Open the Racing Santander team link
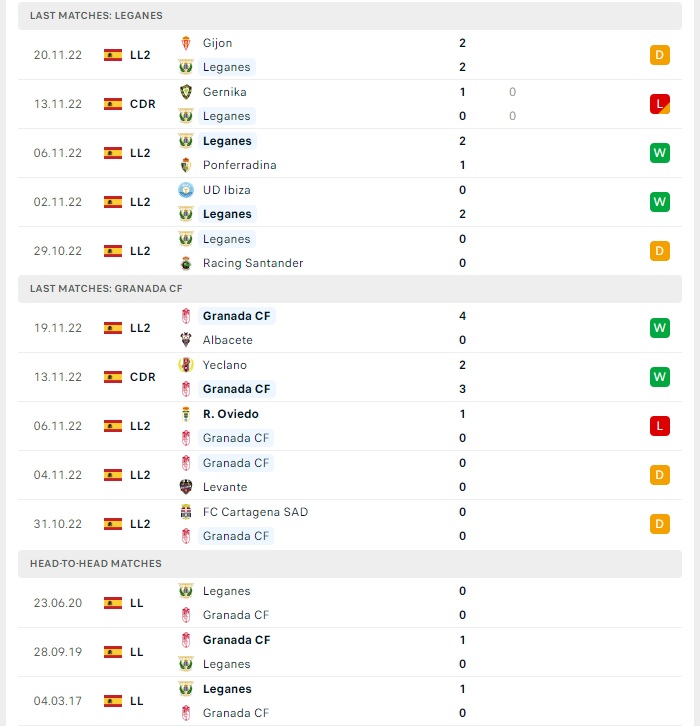The height and width of the screenshot is (726, 700). [253, 263]
